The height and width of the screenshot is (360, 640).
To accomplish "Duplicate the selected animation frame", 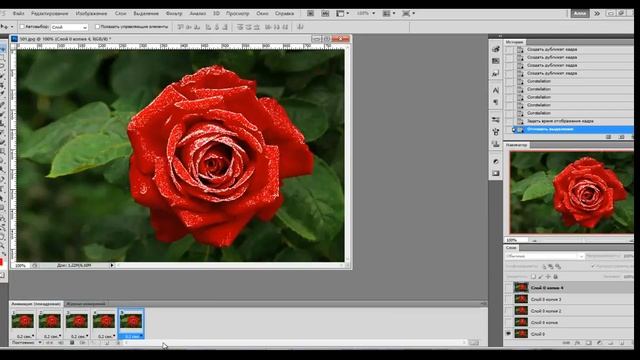I will point(107,343).
